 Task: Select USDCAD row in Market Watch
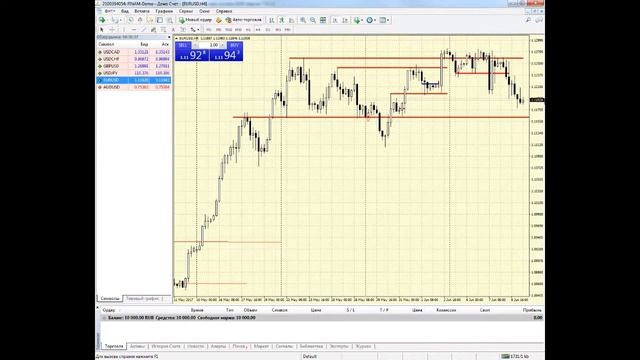[x=133, y=52]
